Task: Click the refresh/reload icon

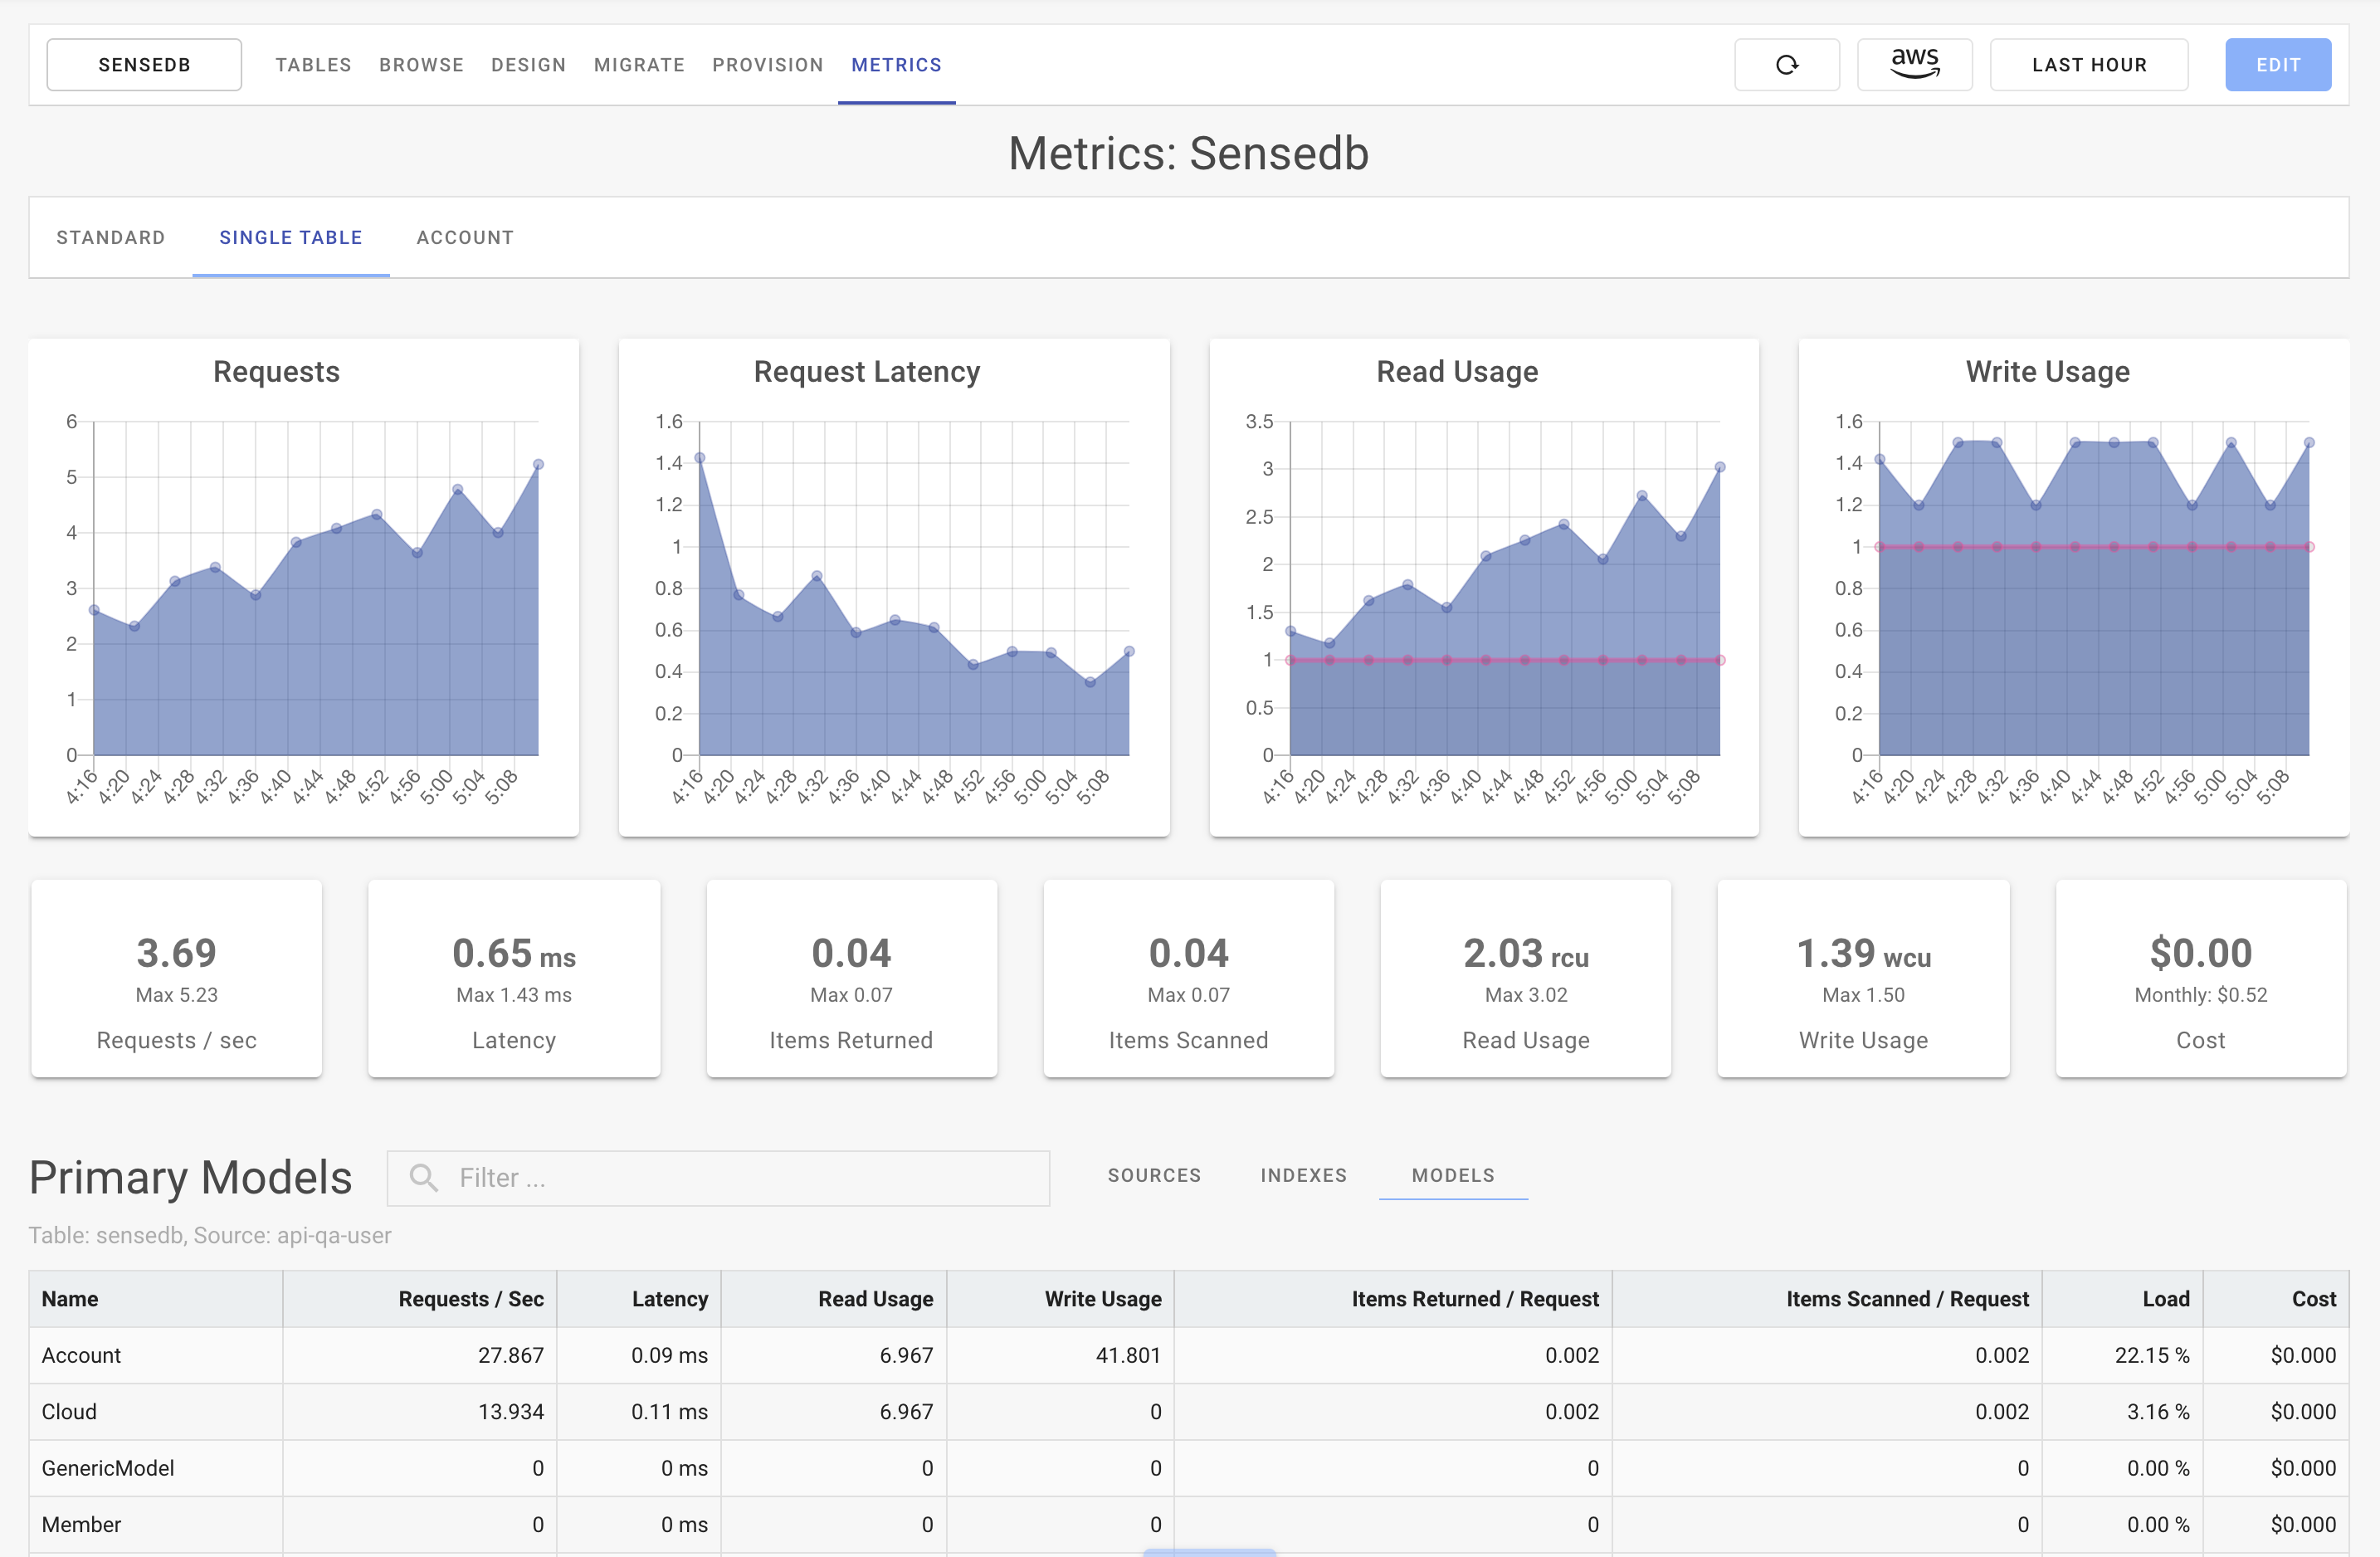Action: click(x=1786, y=62)
